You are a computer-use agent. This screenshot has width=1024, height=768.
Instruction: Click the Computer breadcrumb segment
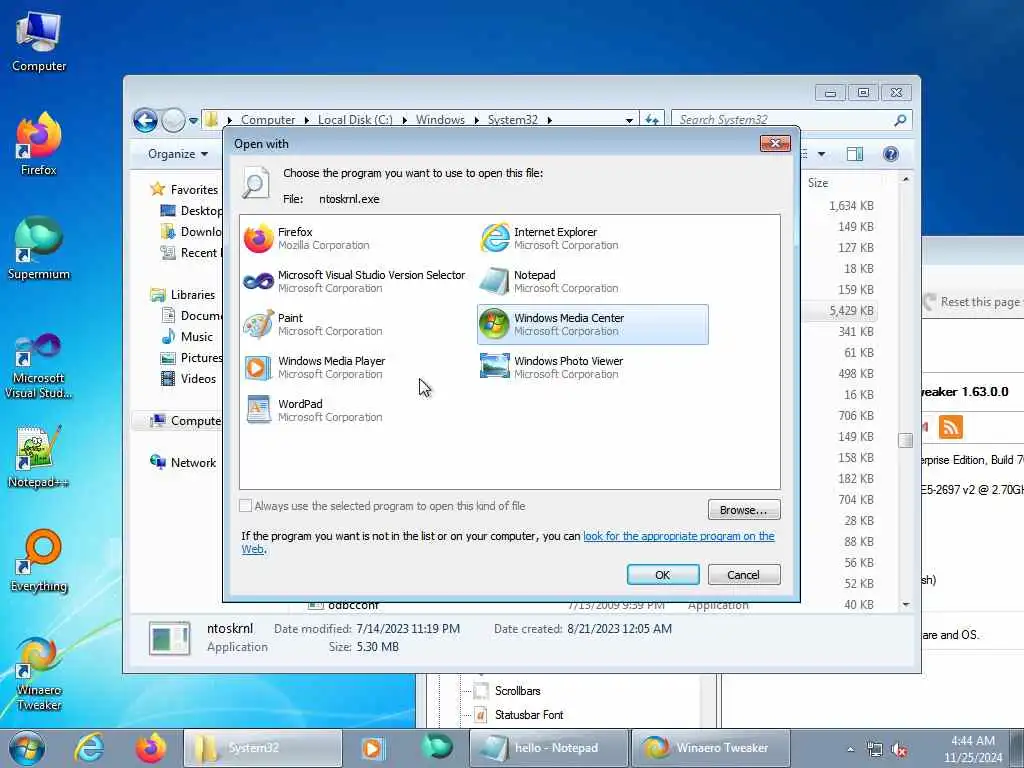click(268, 120)
